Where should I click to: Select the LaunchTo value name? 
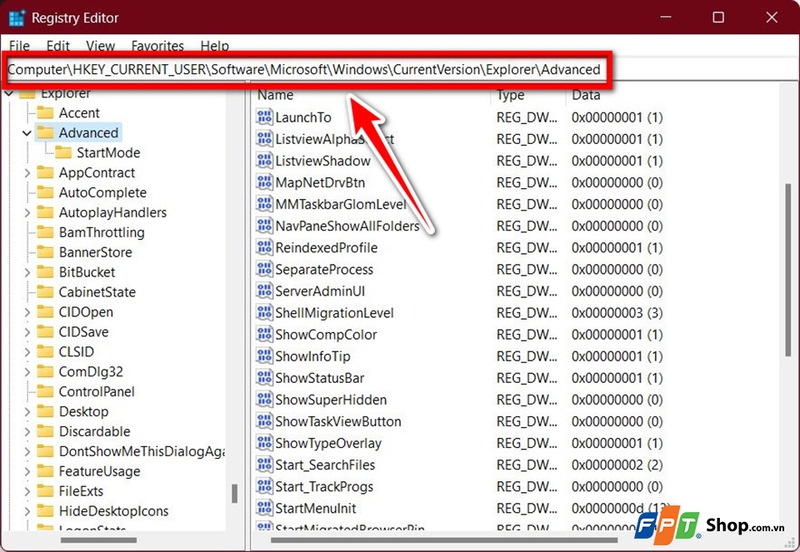tap(303, 117)
